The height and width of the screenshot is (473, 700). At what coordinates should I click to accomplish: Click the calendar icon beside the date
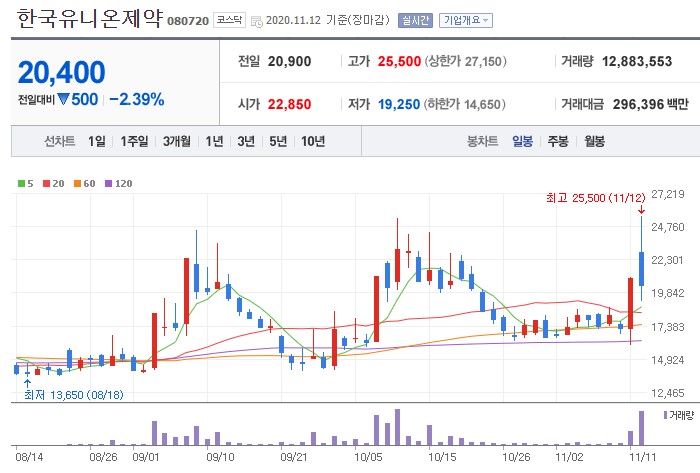click(257, 21)
